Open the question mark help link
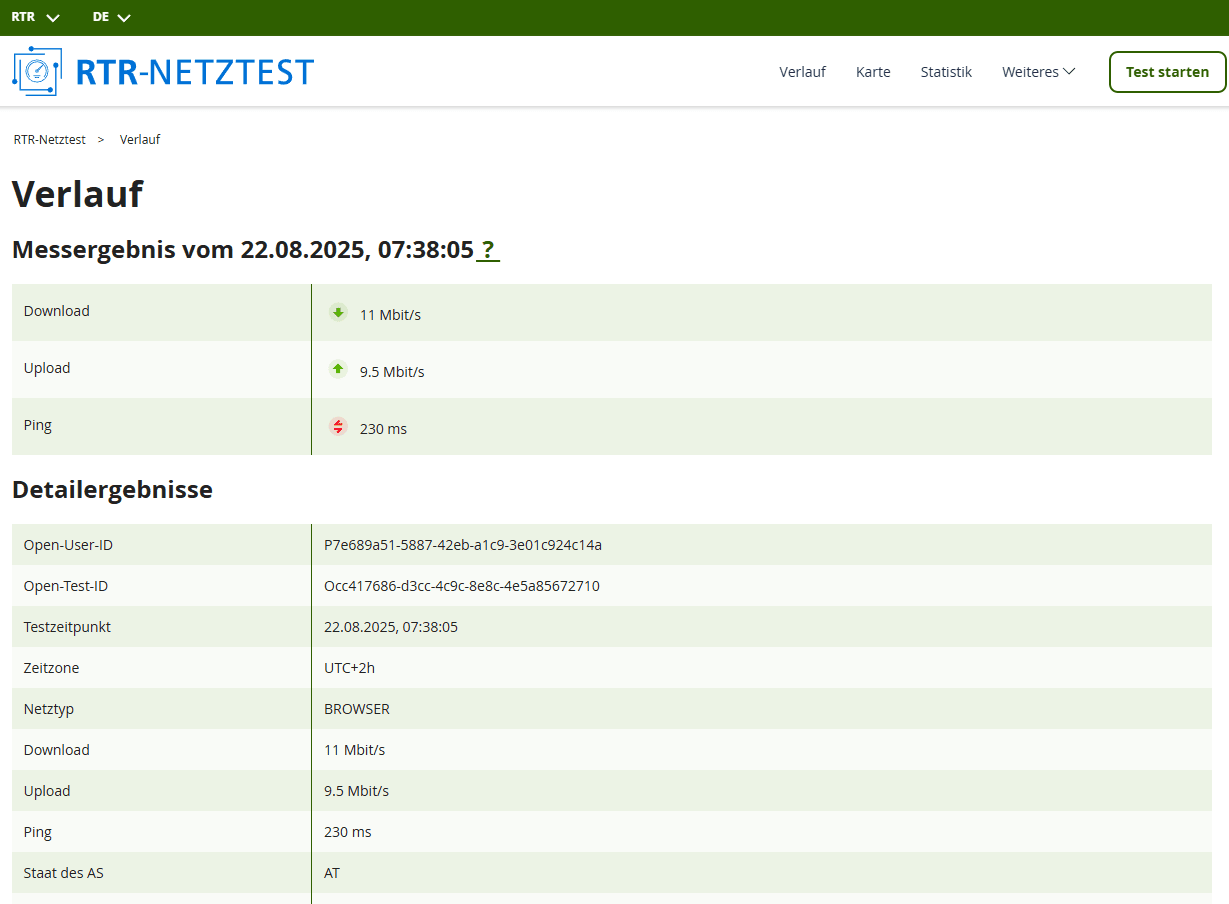Screen dimensions: 1229x904 point(488,250)
